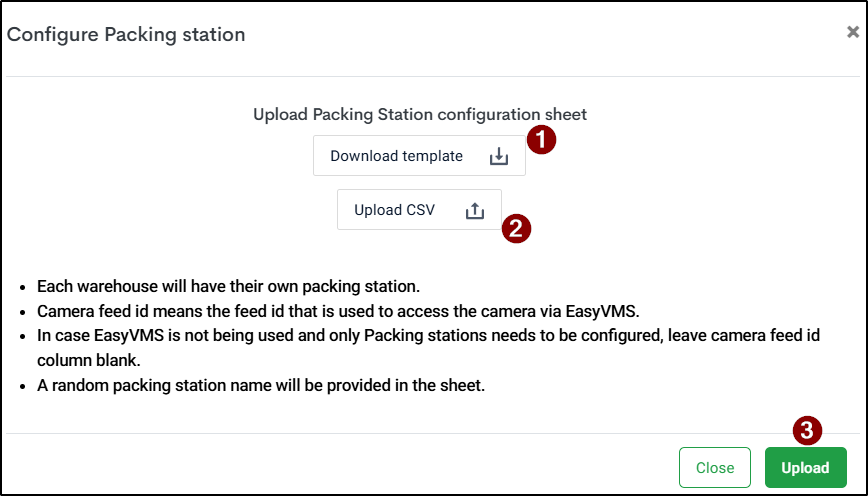Download the packing station template
Viewport: 868px width, 496px height.
coord(419,156)
